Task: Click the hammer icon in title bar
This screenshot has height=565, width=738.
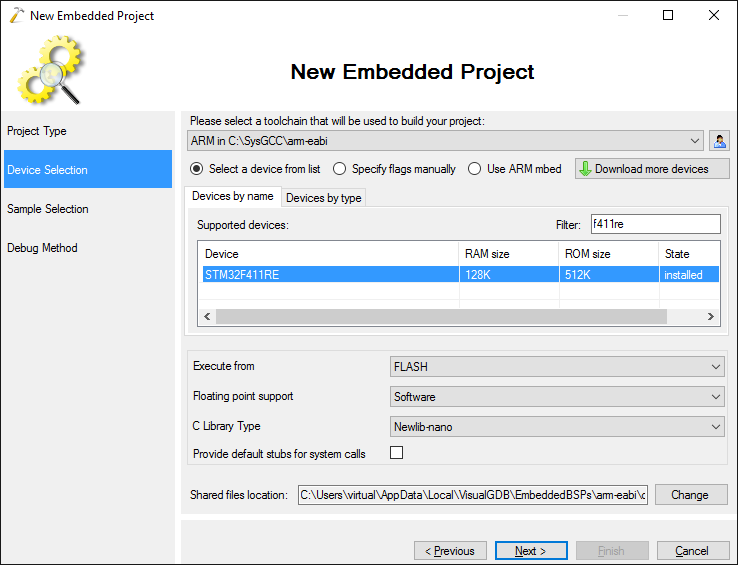Action: 16,15
